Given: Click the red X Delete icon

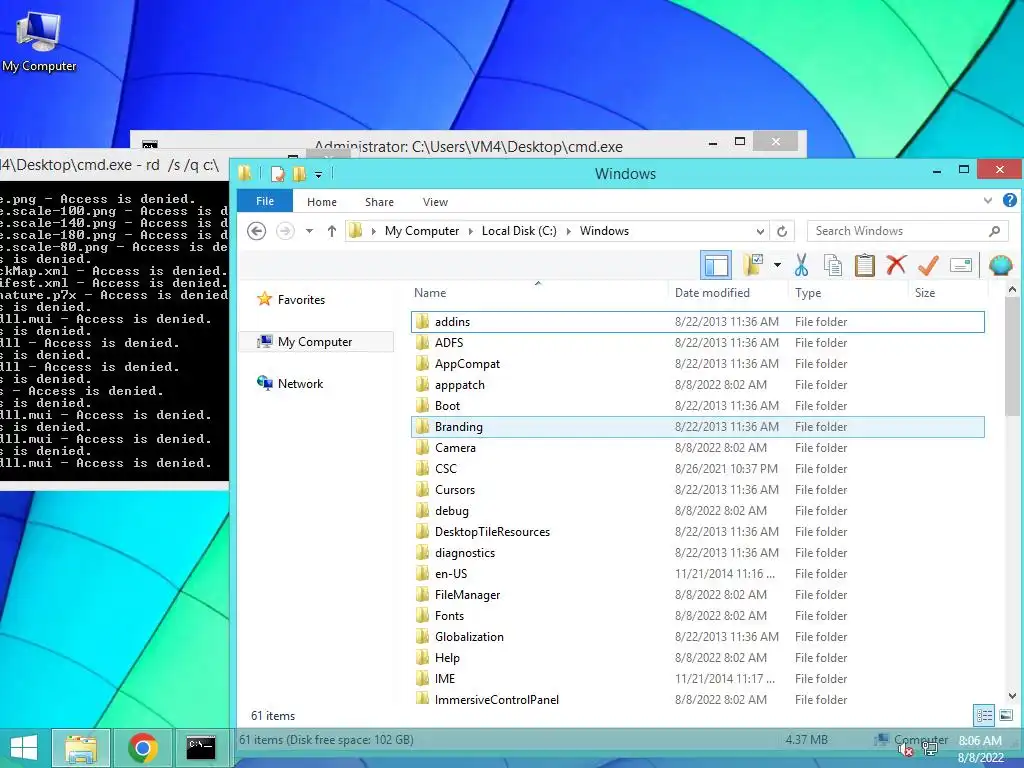Looking at the screenshot, I should [896, 265].
